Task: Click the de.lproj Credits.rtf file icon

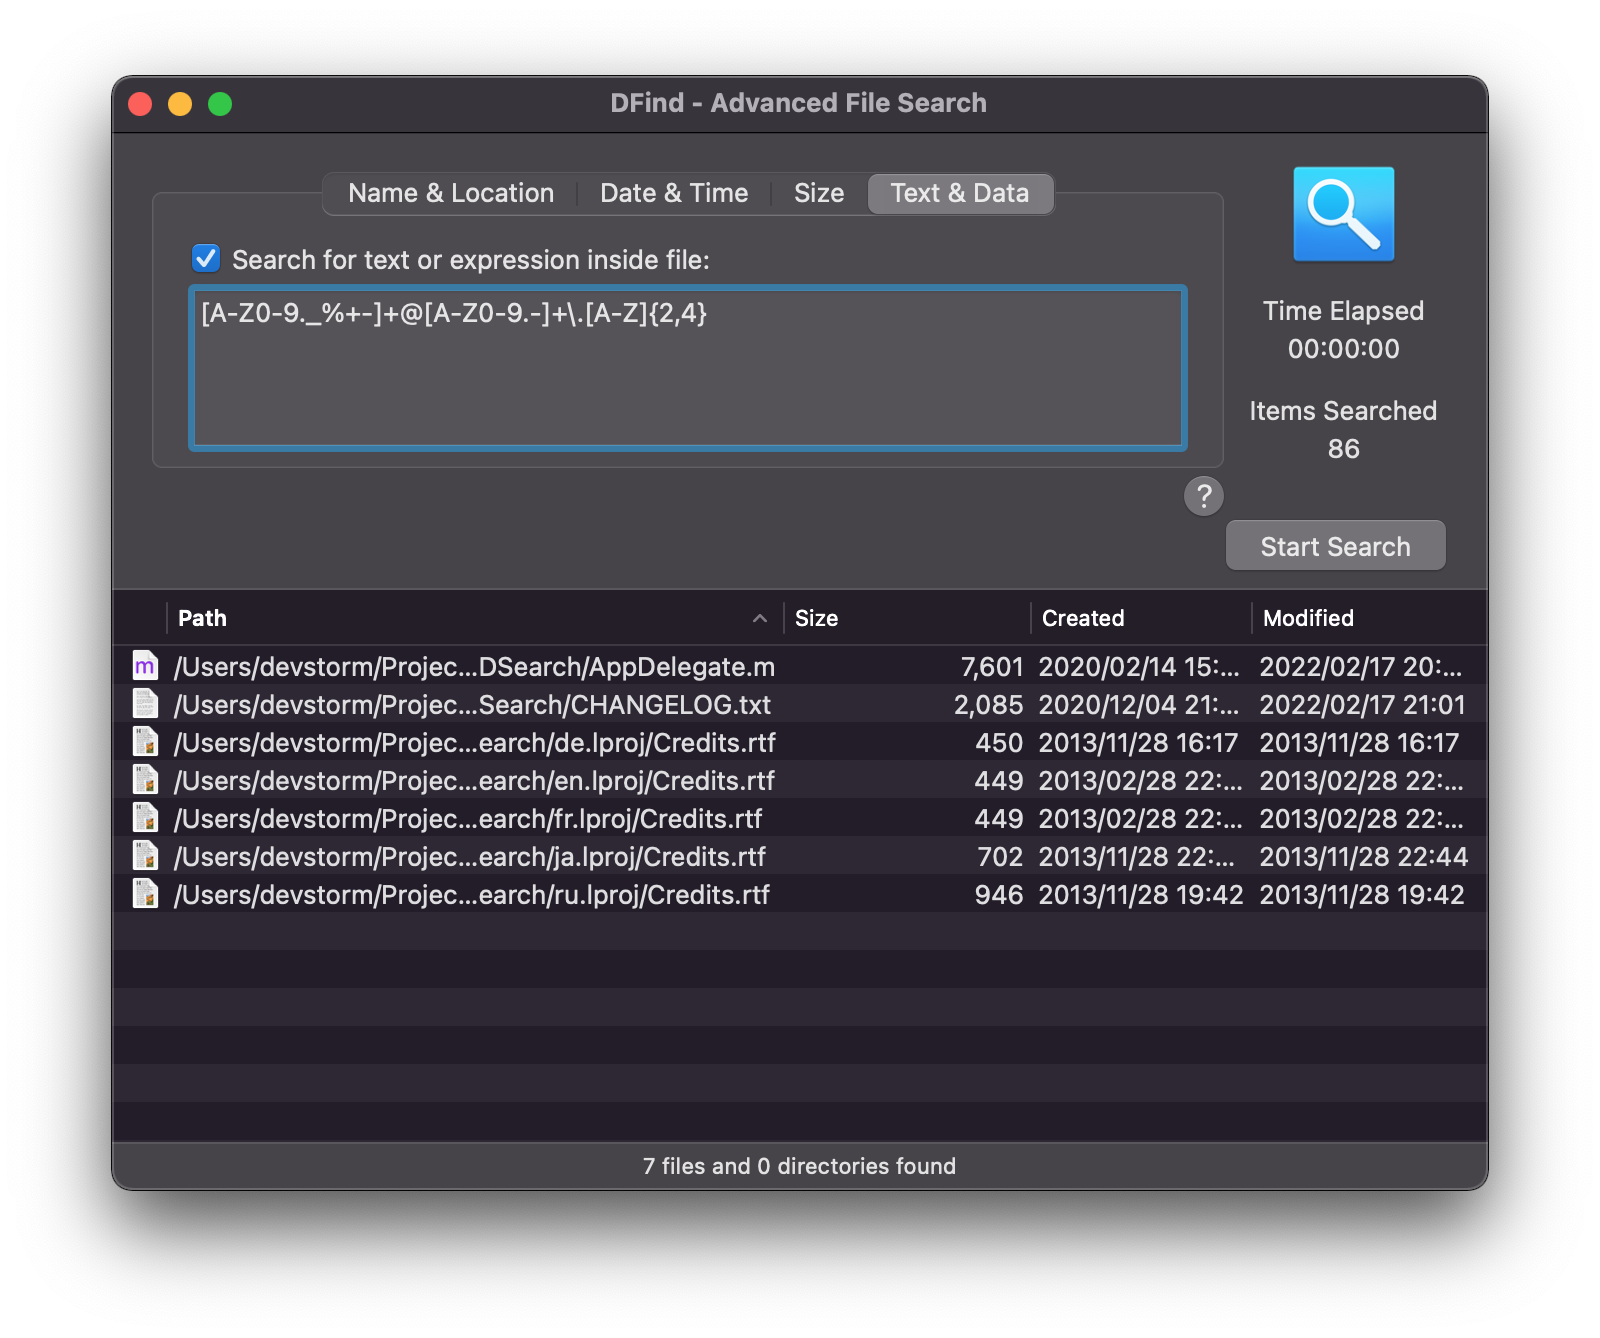Action: tap(146, 742)
